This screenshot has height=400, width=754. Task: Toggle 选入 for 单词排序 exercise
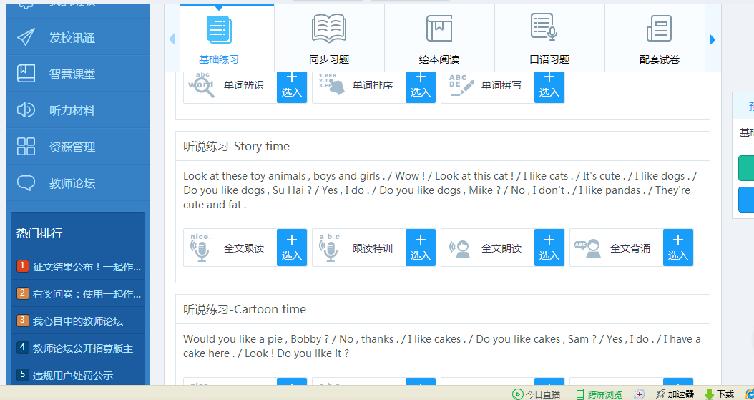[x=420, y=85]
